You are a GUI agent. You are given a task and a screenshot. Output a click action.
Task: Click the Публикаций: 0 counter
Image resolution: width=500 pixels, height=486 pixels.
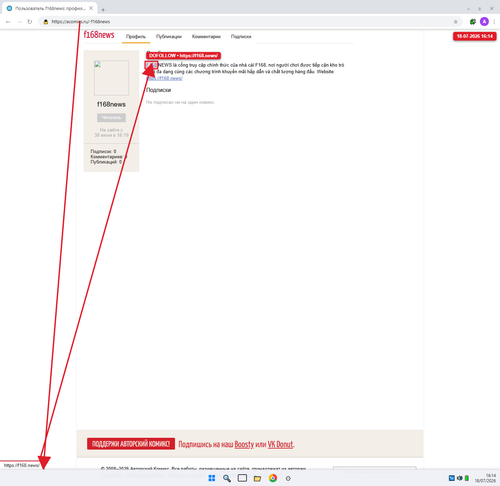pos(106,162)
